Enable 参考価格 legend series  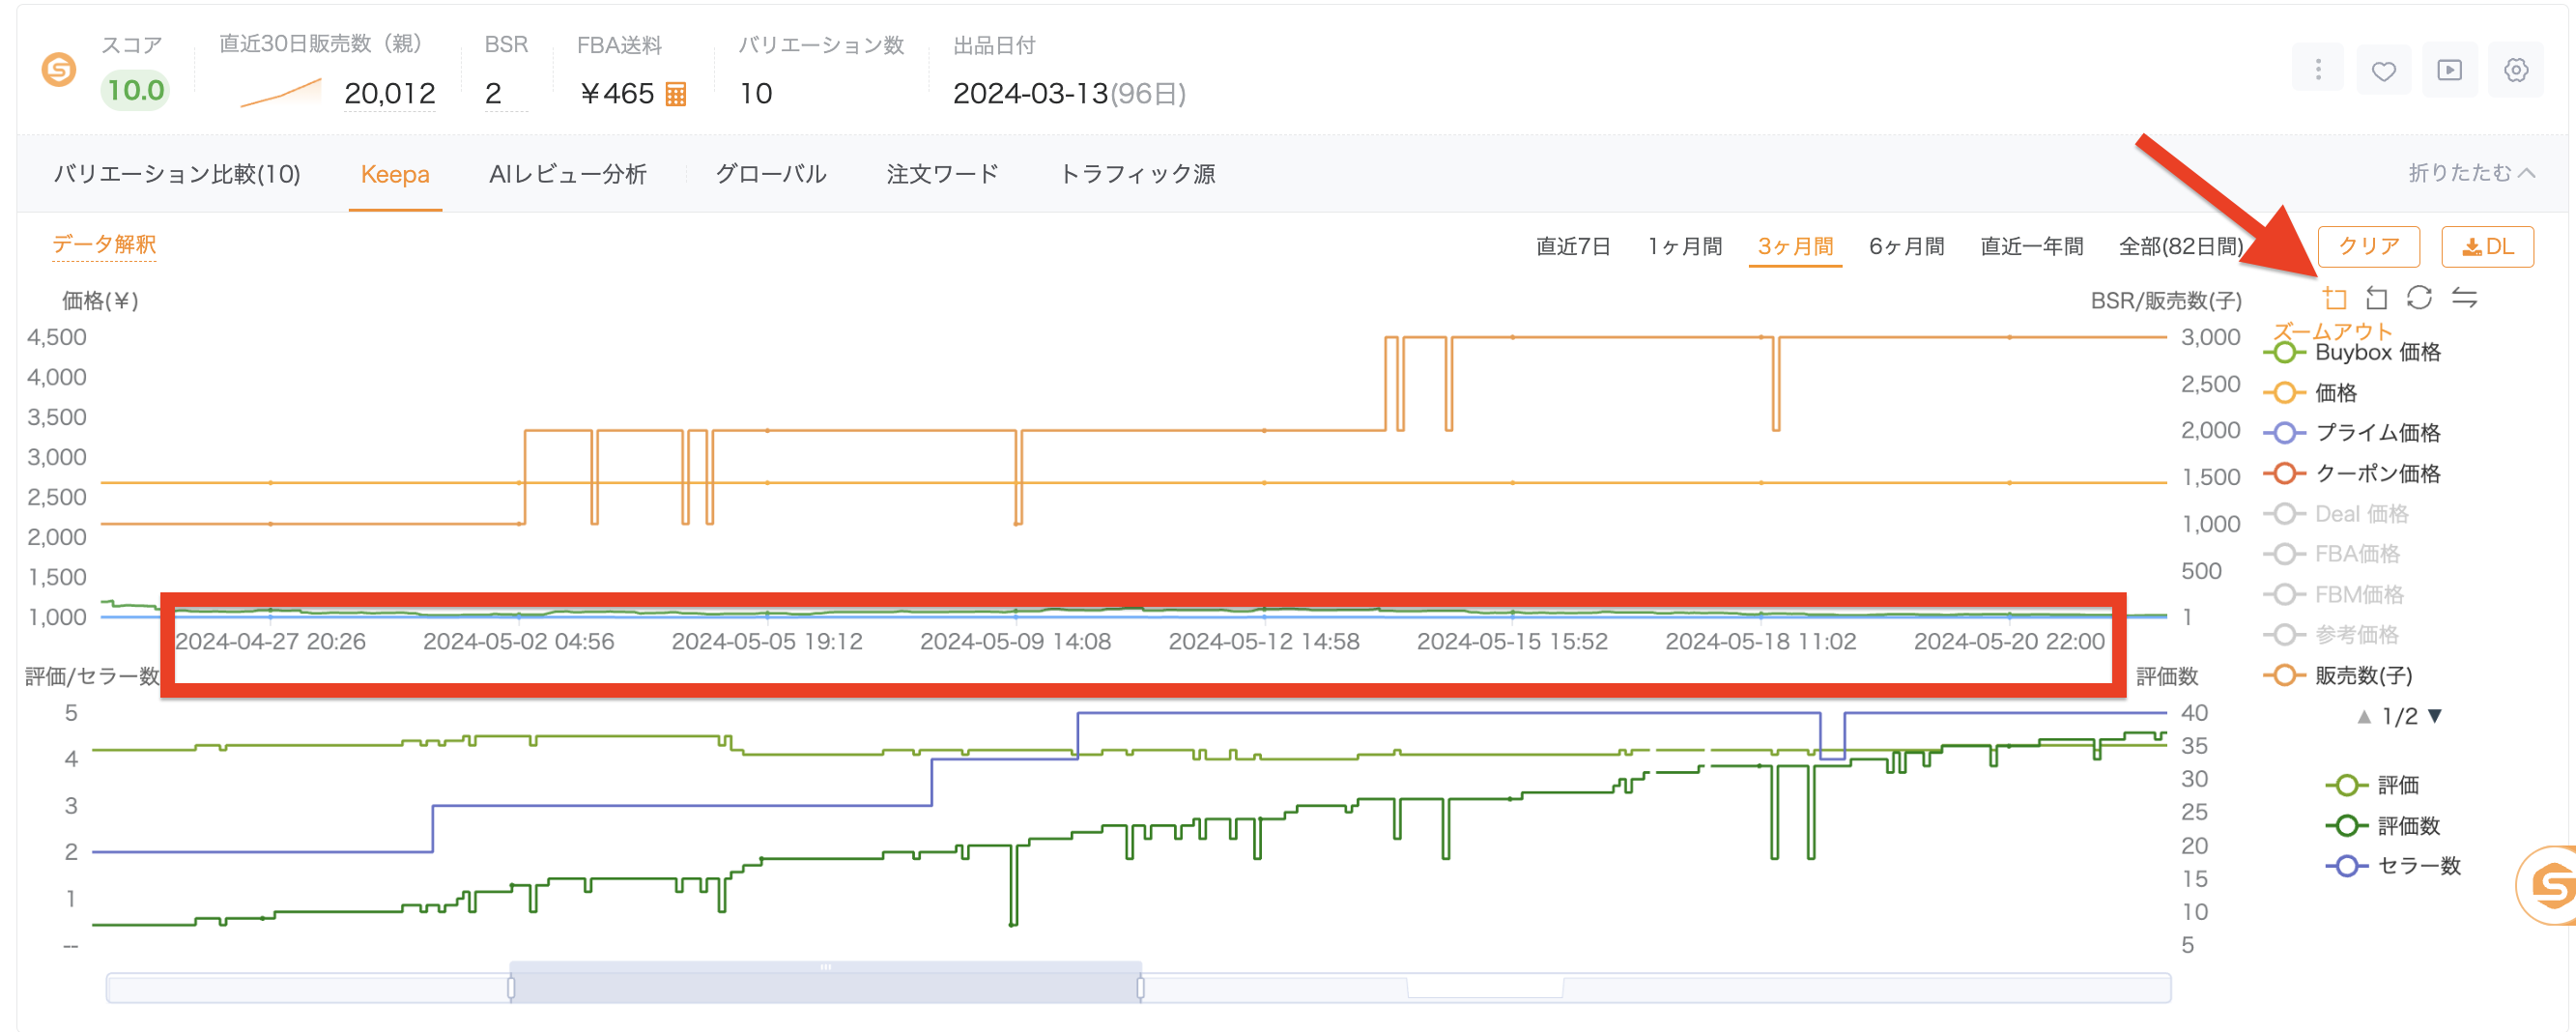2332,635
